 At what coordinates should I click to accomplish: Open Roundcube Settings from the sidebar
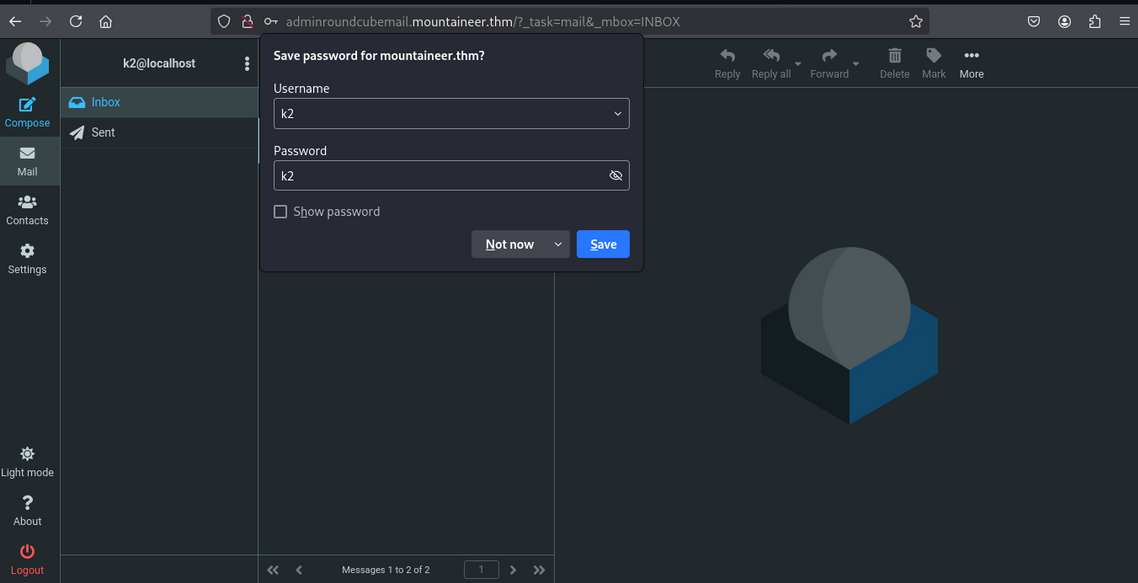[27, 259]
